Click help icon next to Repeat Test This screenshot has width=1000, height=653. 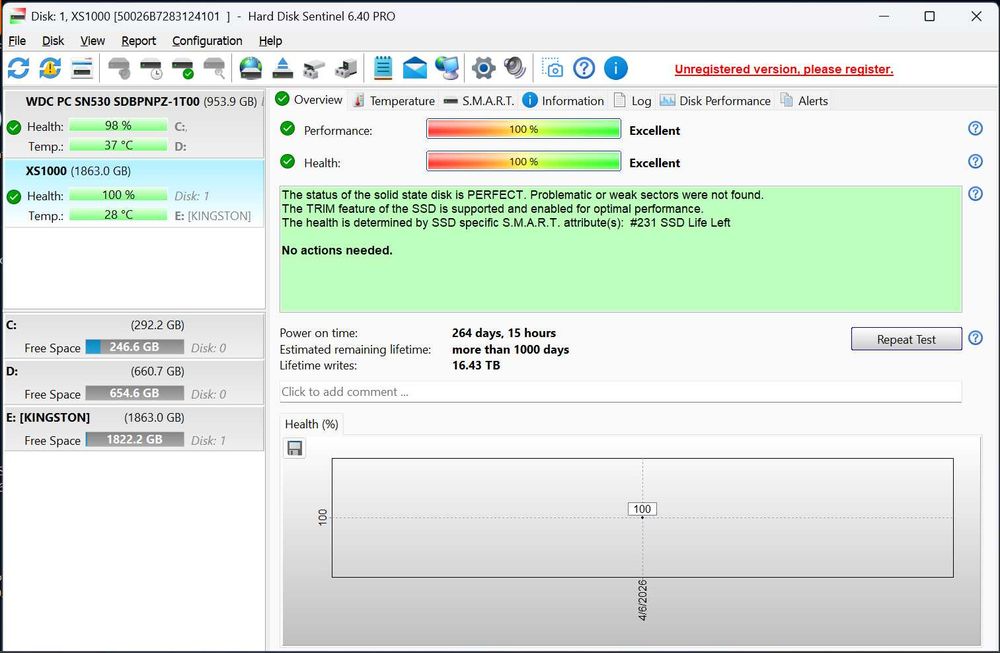pyautogui.click(x=975, y=338)
